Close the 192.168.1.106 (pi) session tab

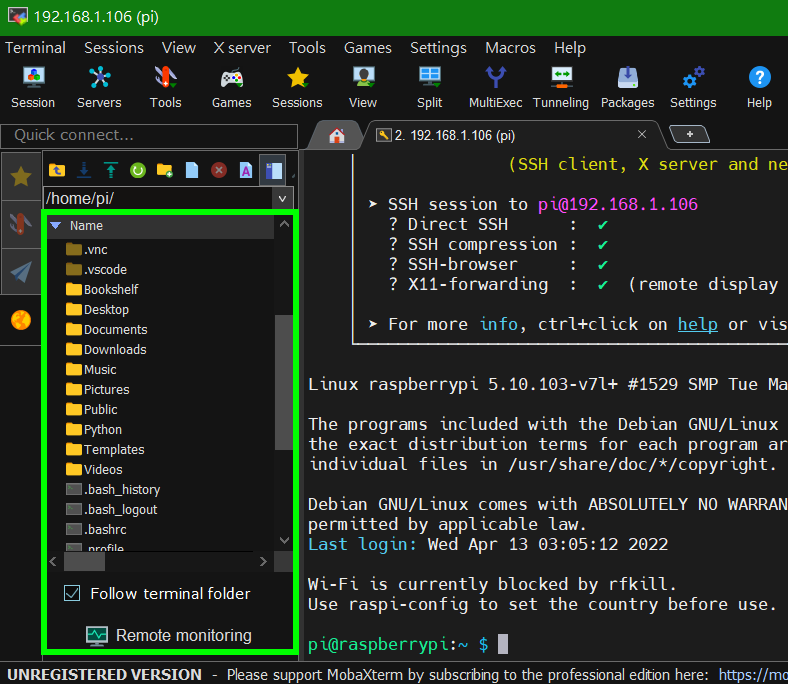tap(642, 134)
